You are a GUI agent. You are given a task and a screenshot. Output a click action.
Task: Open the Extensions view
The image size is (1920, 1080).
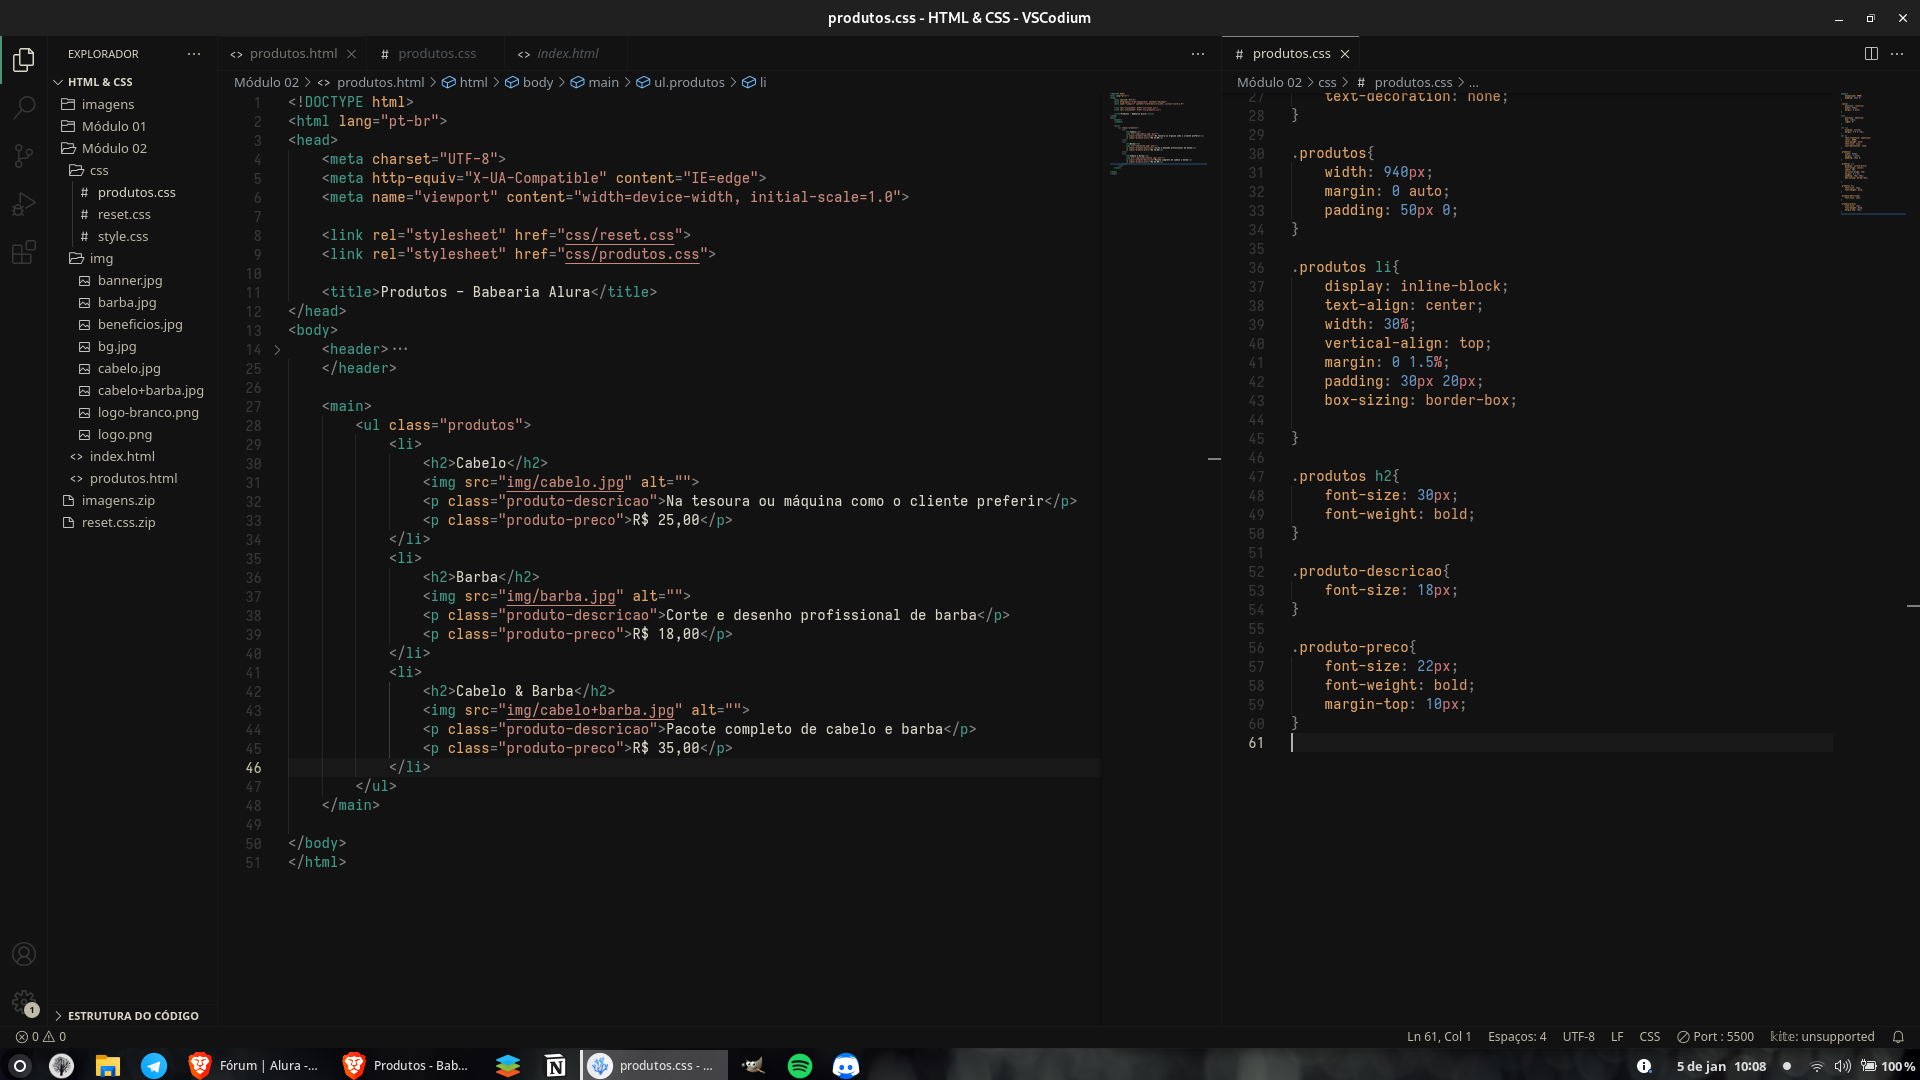click(24, 252)
